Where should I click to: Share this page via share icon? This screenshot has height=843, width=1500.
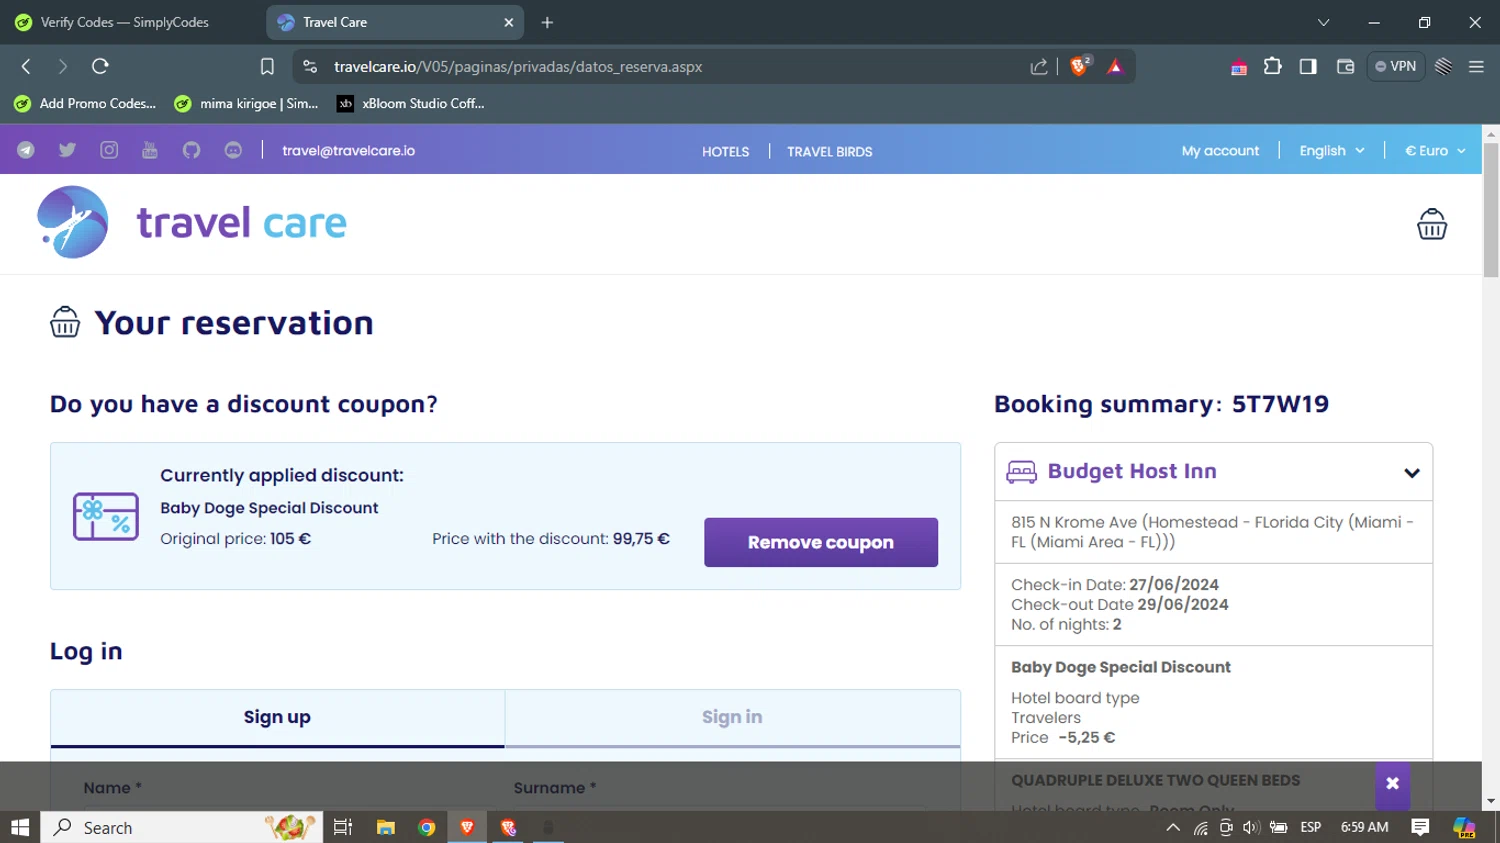click(1039, 66)
